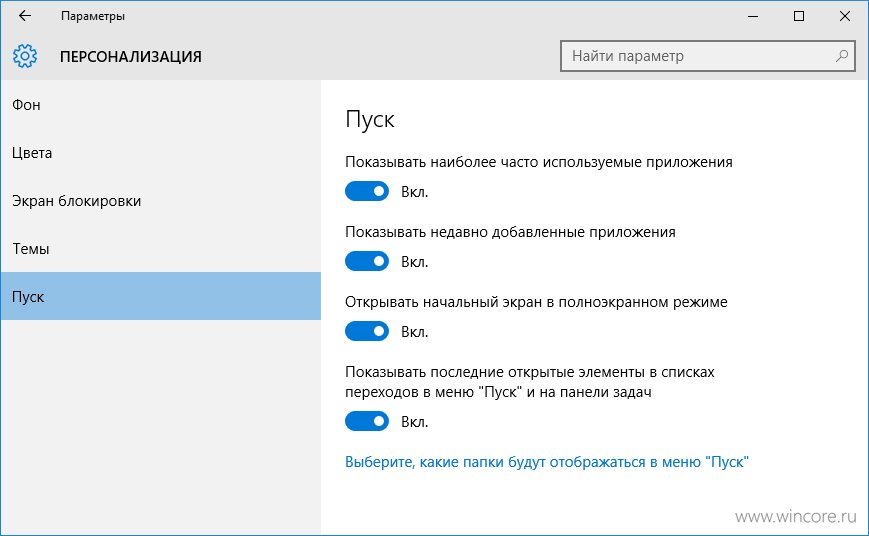The height and width of the screenshot is (536, 869).
Task: Open the Фон section
Action: (161, 105)
